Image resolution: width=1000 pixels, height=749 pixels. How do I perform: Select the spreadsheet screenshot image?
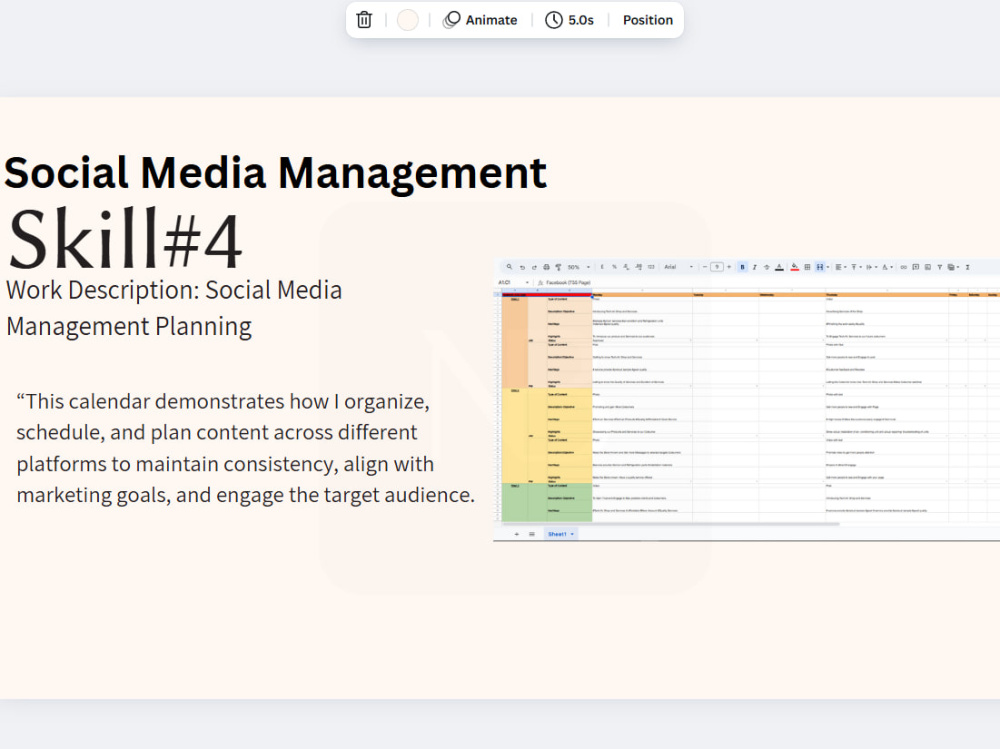point(746,401)
